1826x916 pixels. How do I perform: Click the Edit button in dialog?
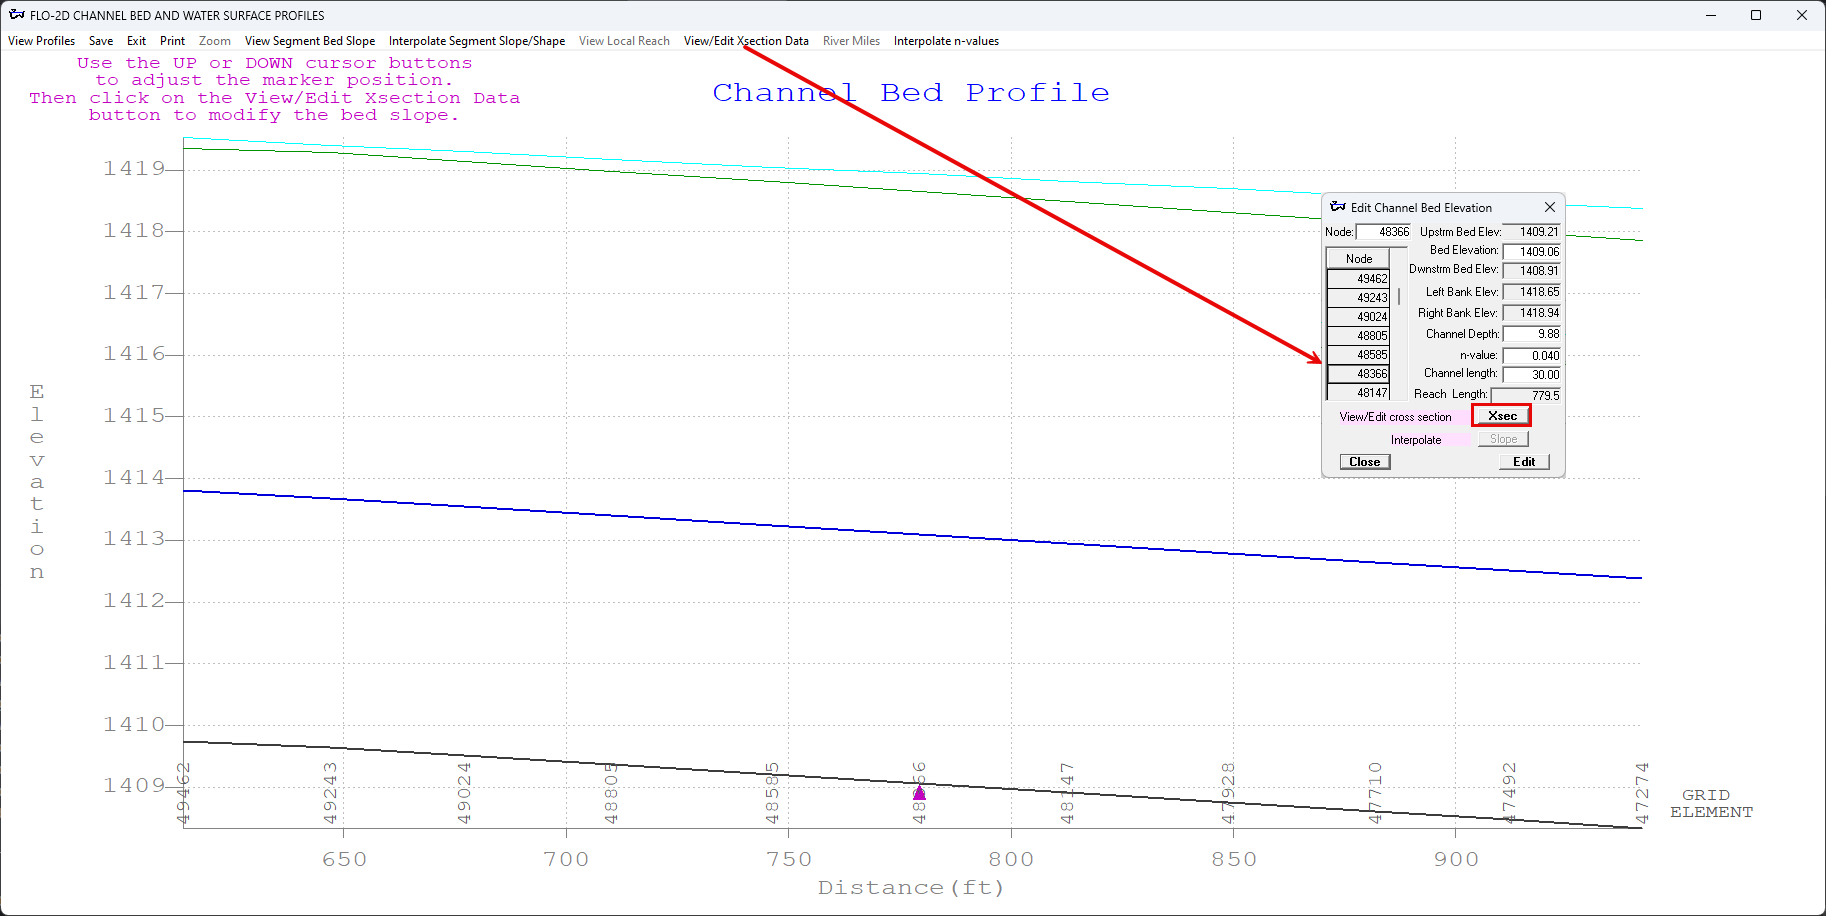[1523, 462]
